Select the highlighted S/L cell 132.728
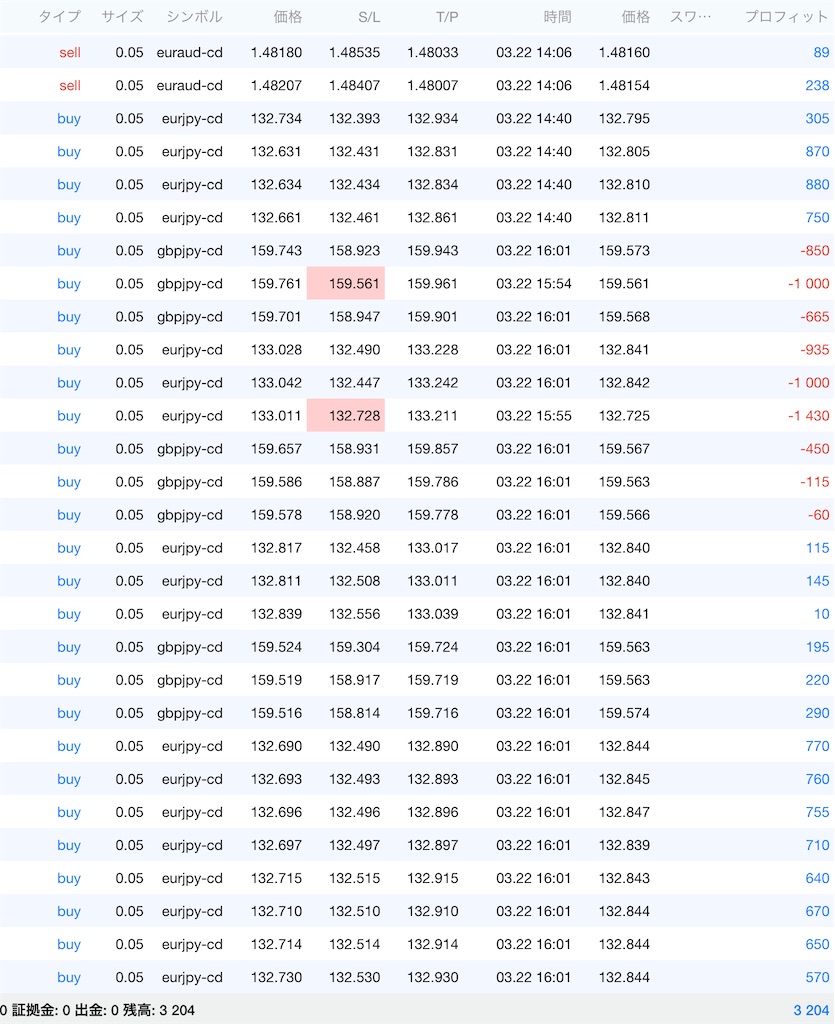 [345, 415]
